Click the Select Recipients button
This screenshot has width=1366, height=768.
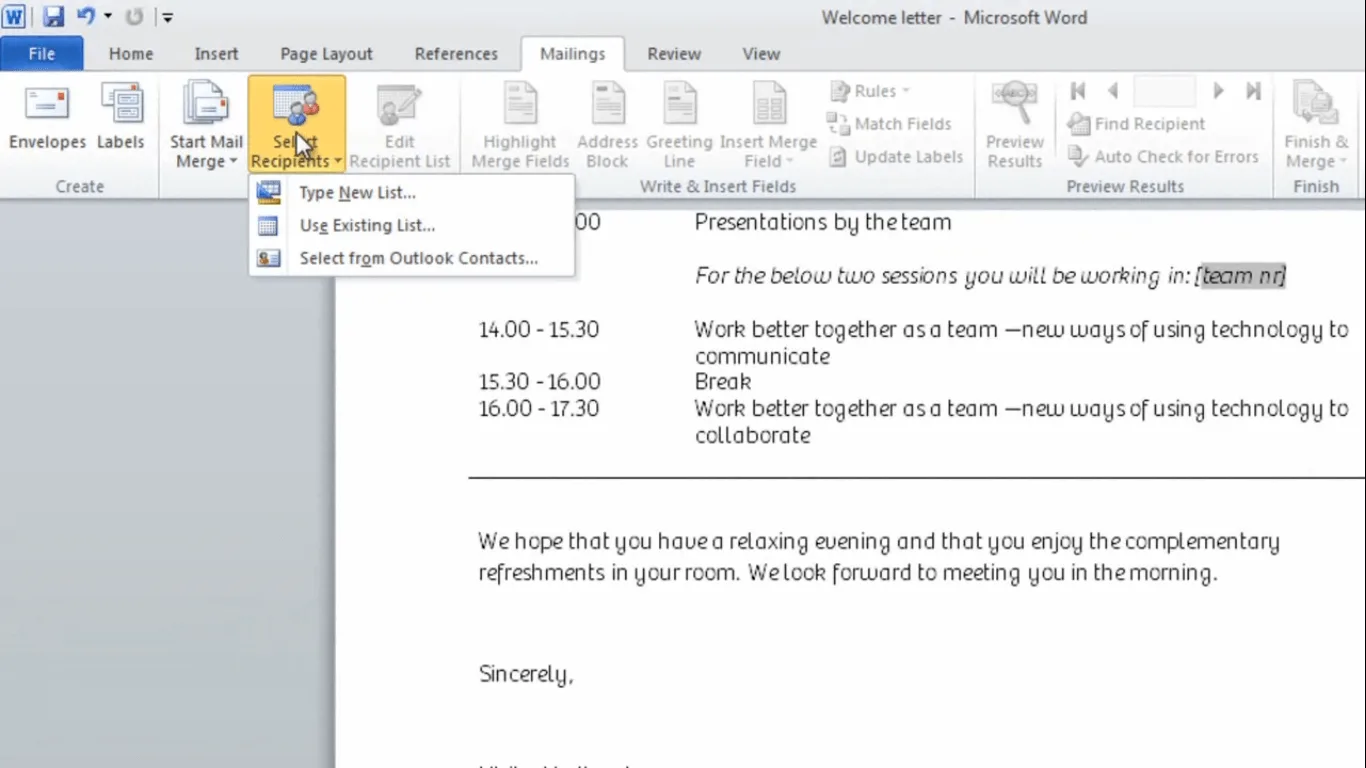[297, 125]
